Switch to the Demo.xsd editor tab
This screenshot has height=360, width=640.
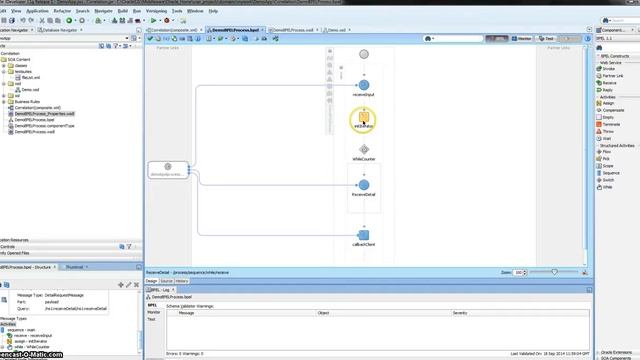tap(337, 30)
